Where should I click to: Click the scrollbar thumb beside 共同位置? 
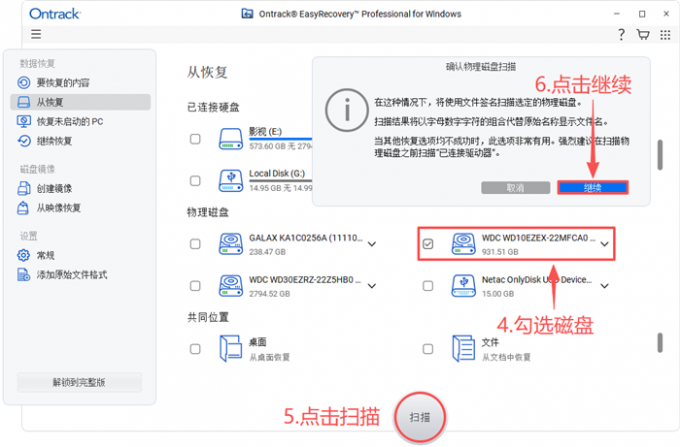(660, 343)
